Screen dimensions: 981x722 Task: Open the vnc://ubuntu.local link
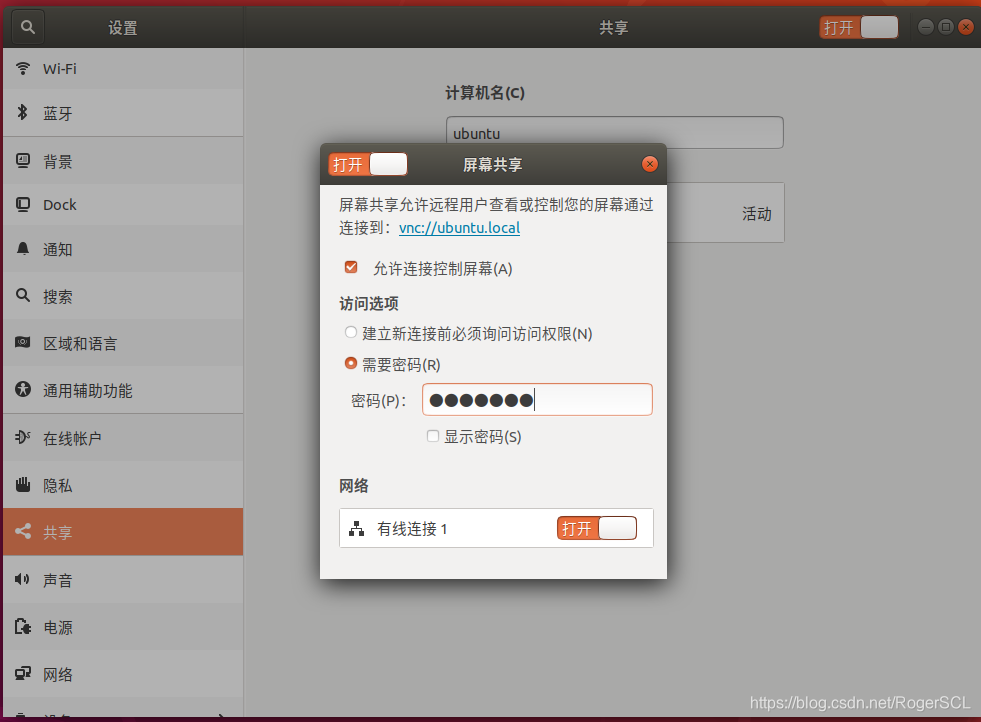point(460,228)
